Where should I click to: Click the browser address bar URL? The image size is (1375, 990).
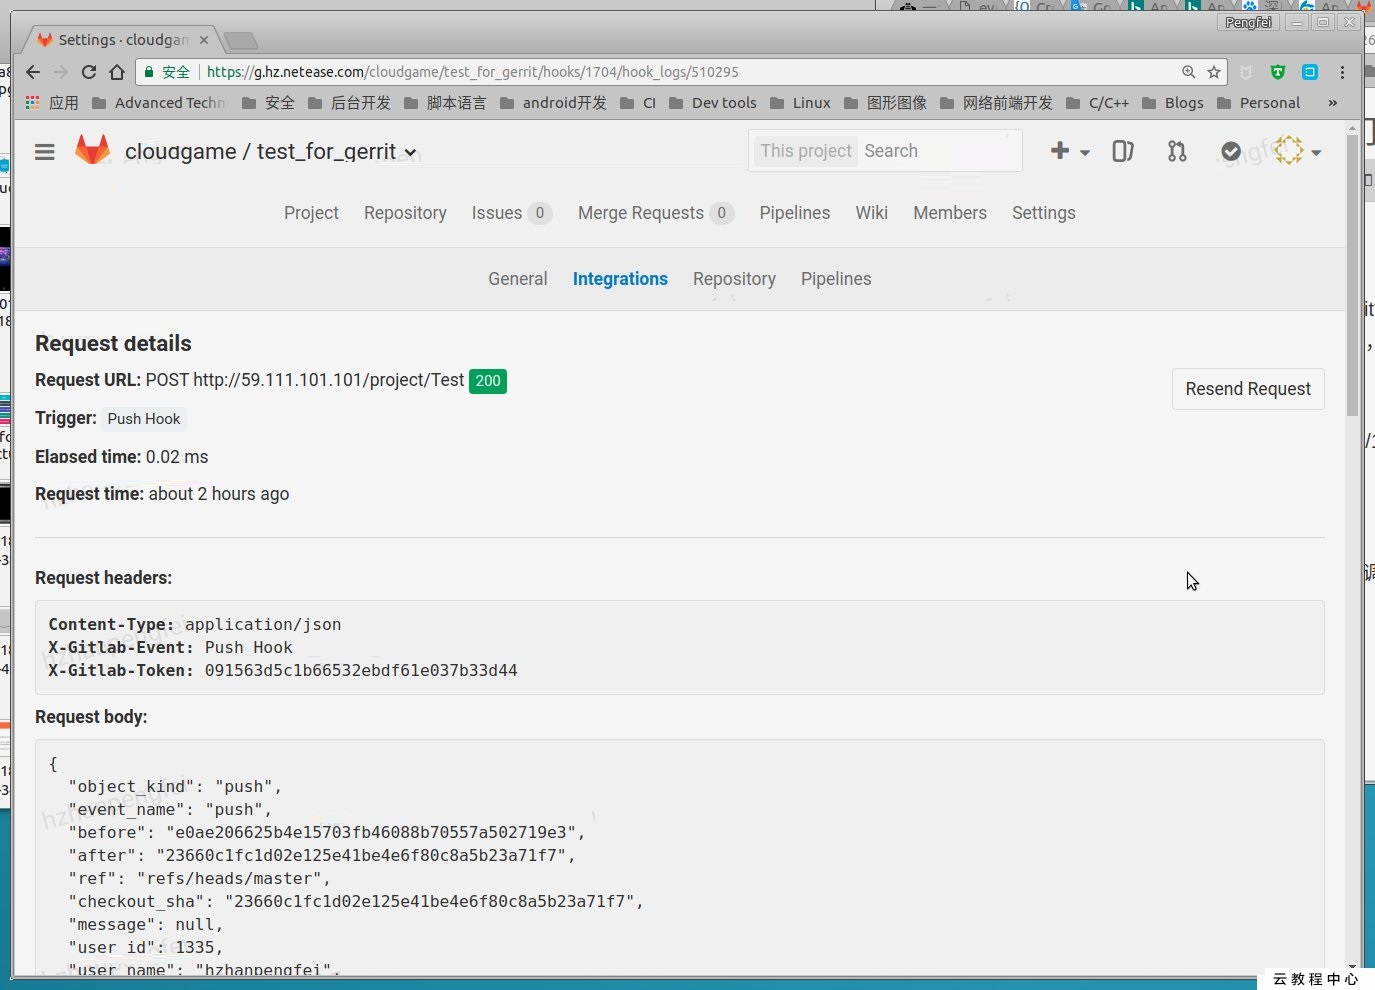472,72
